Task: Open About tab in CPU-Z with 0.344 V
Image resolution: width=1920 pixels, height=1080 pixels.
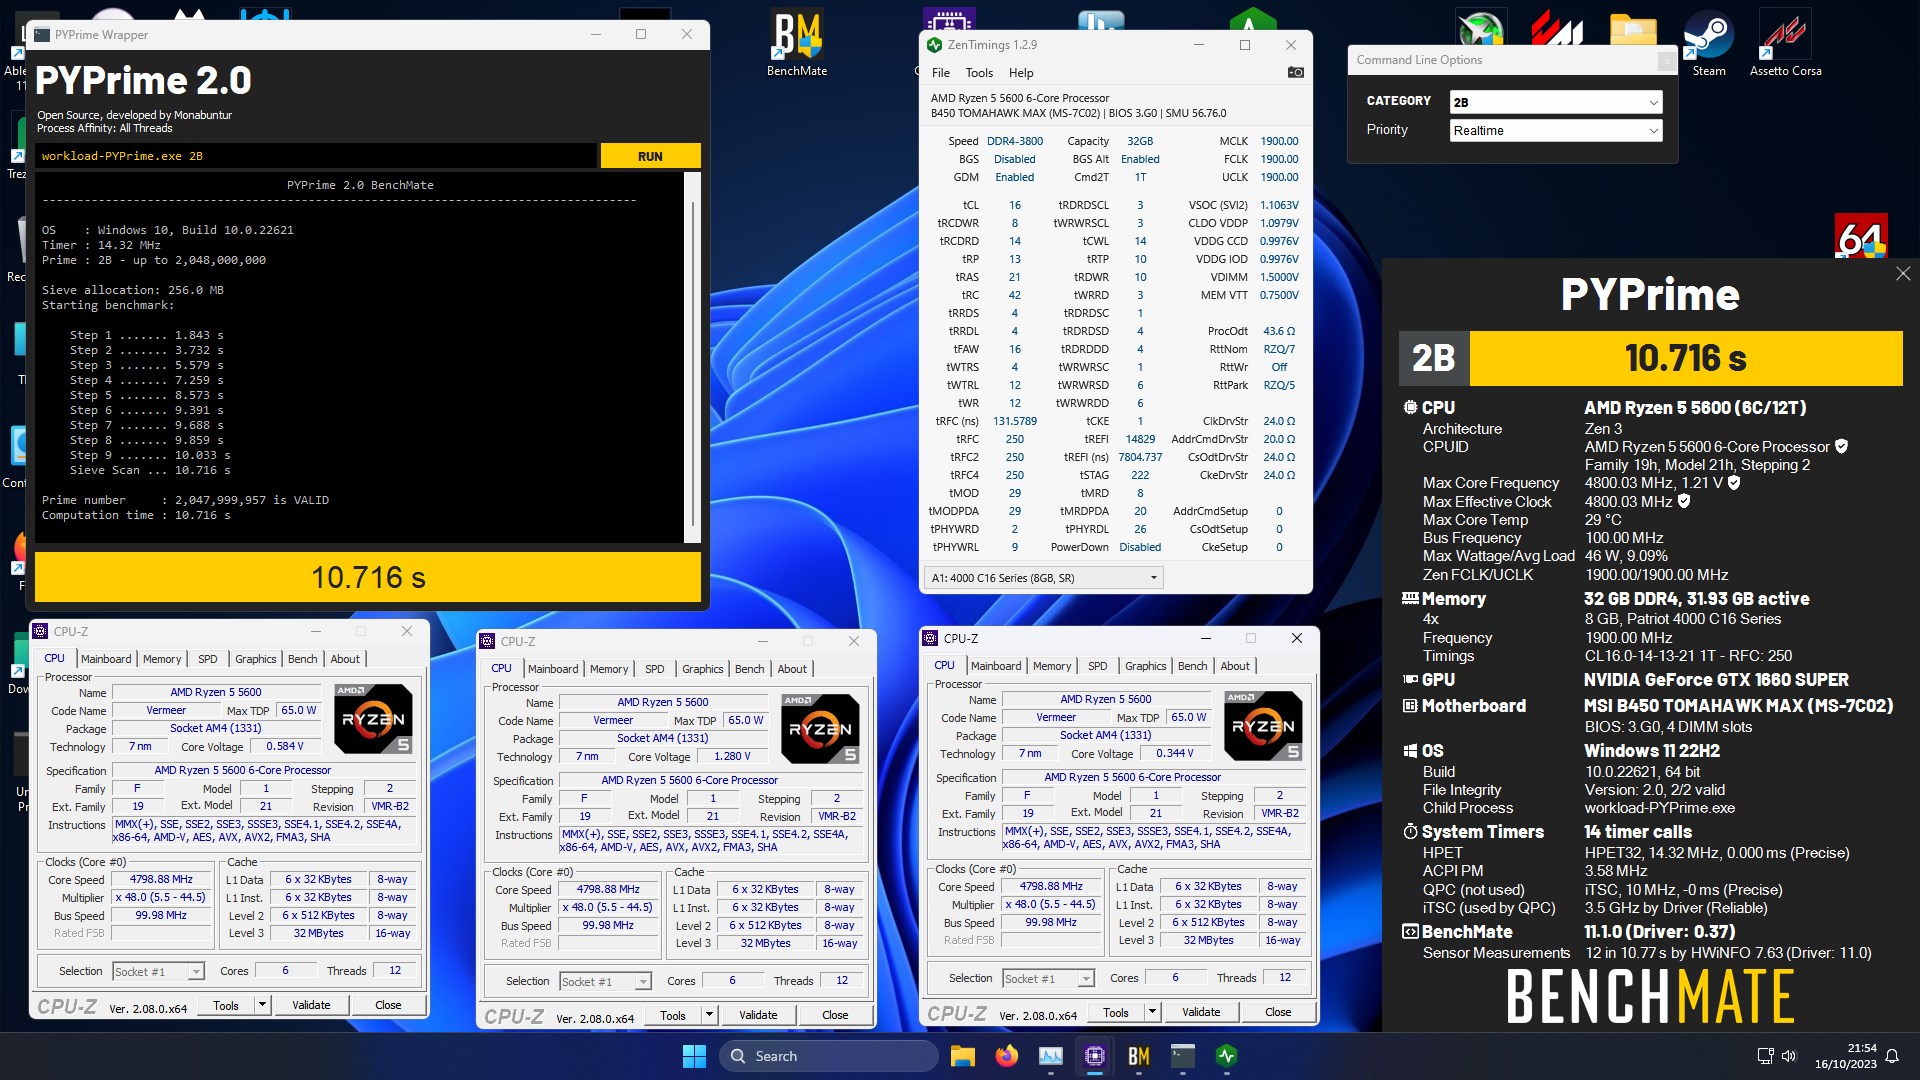Action: point(1235,666)
